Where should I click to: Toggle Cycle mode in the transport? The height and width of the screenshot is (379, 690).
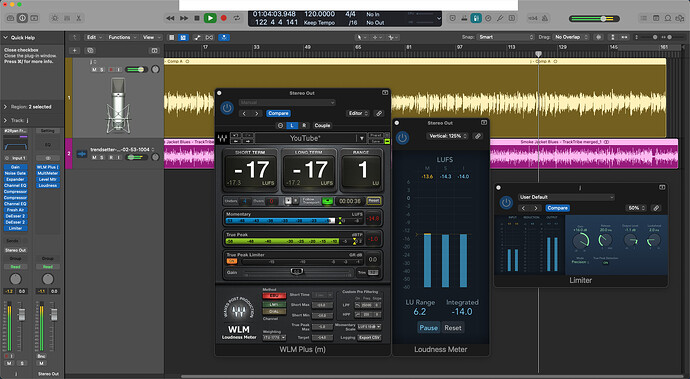pyautogui.click(x=237, y=18)
